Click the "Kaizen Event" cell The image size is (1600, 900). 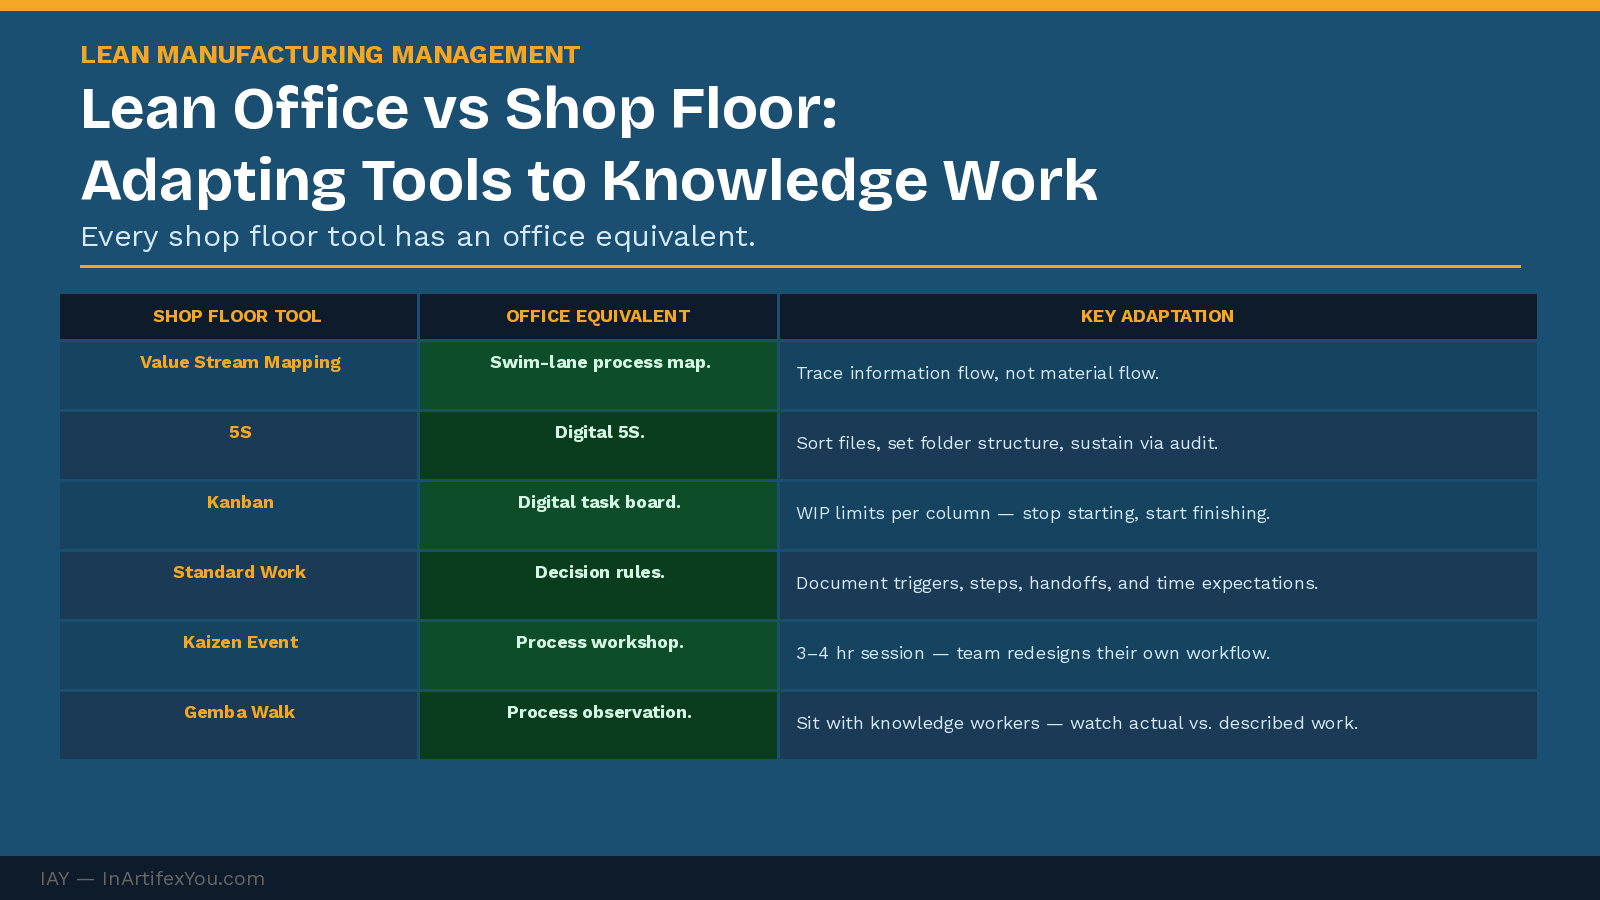240,642
